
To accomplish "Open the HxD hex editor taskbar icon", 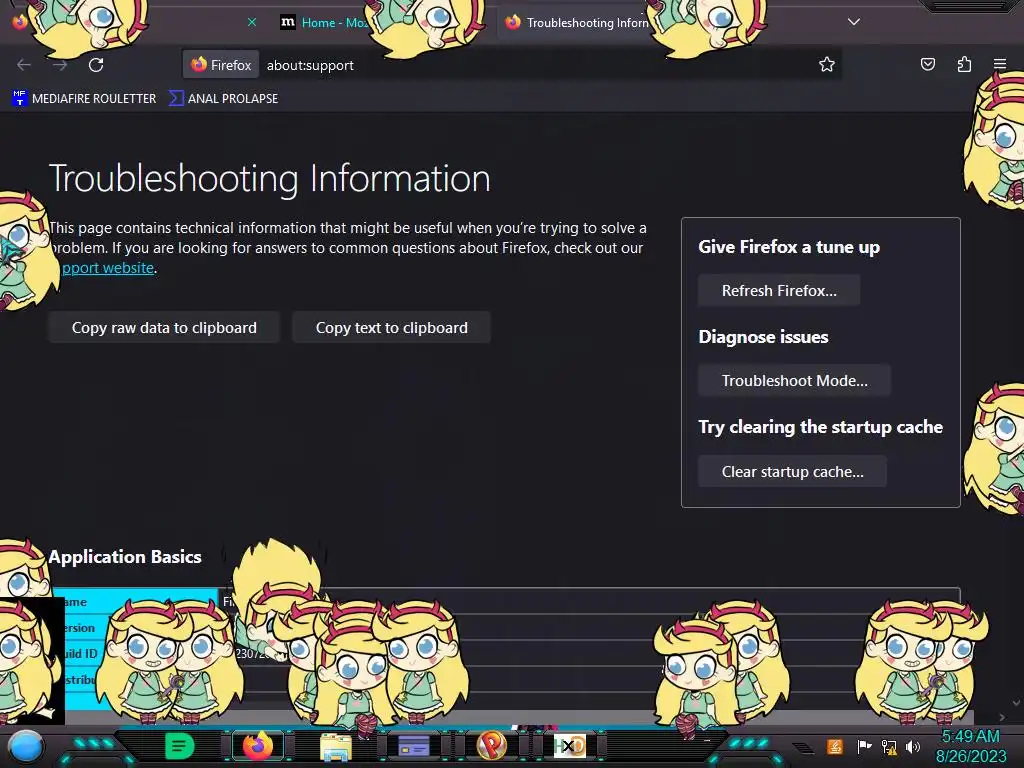I will click(569, 746).
